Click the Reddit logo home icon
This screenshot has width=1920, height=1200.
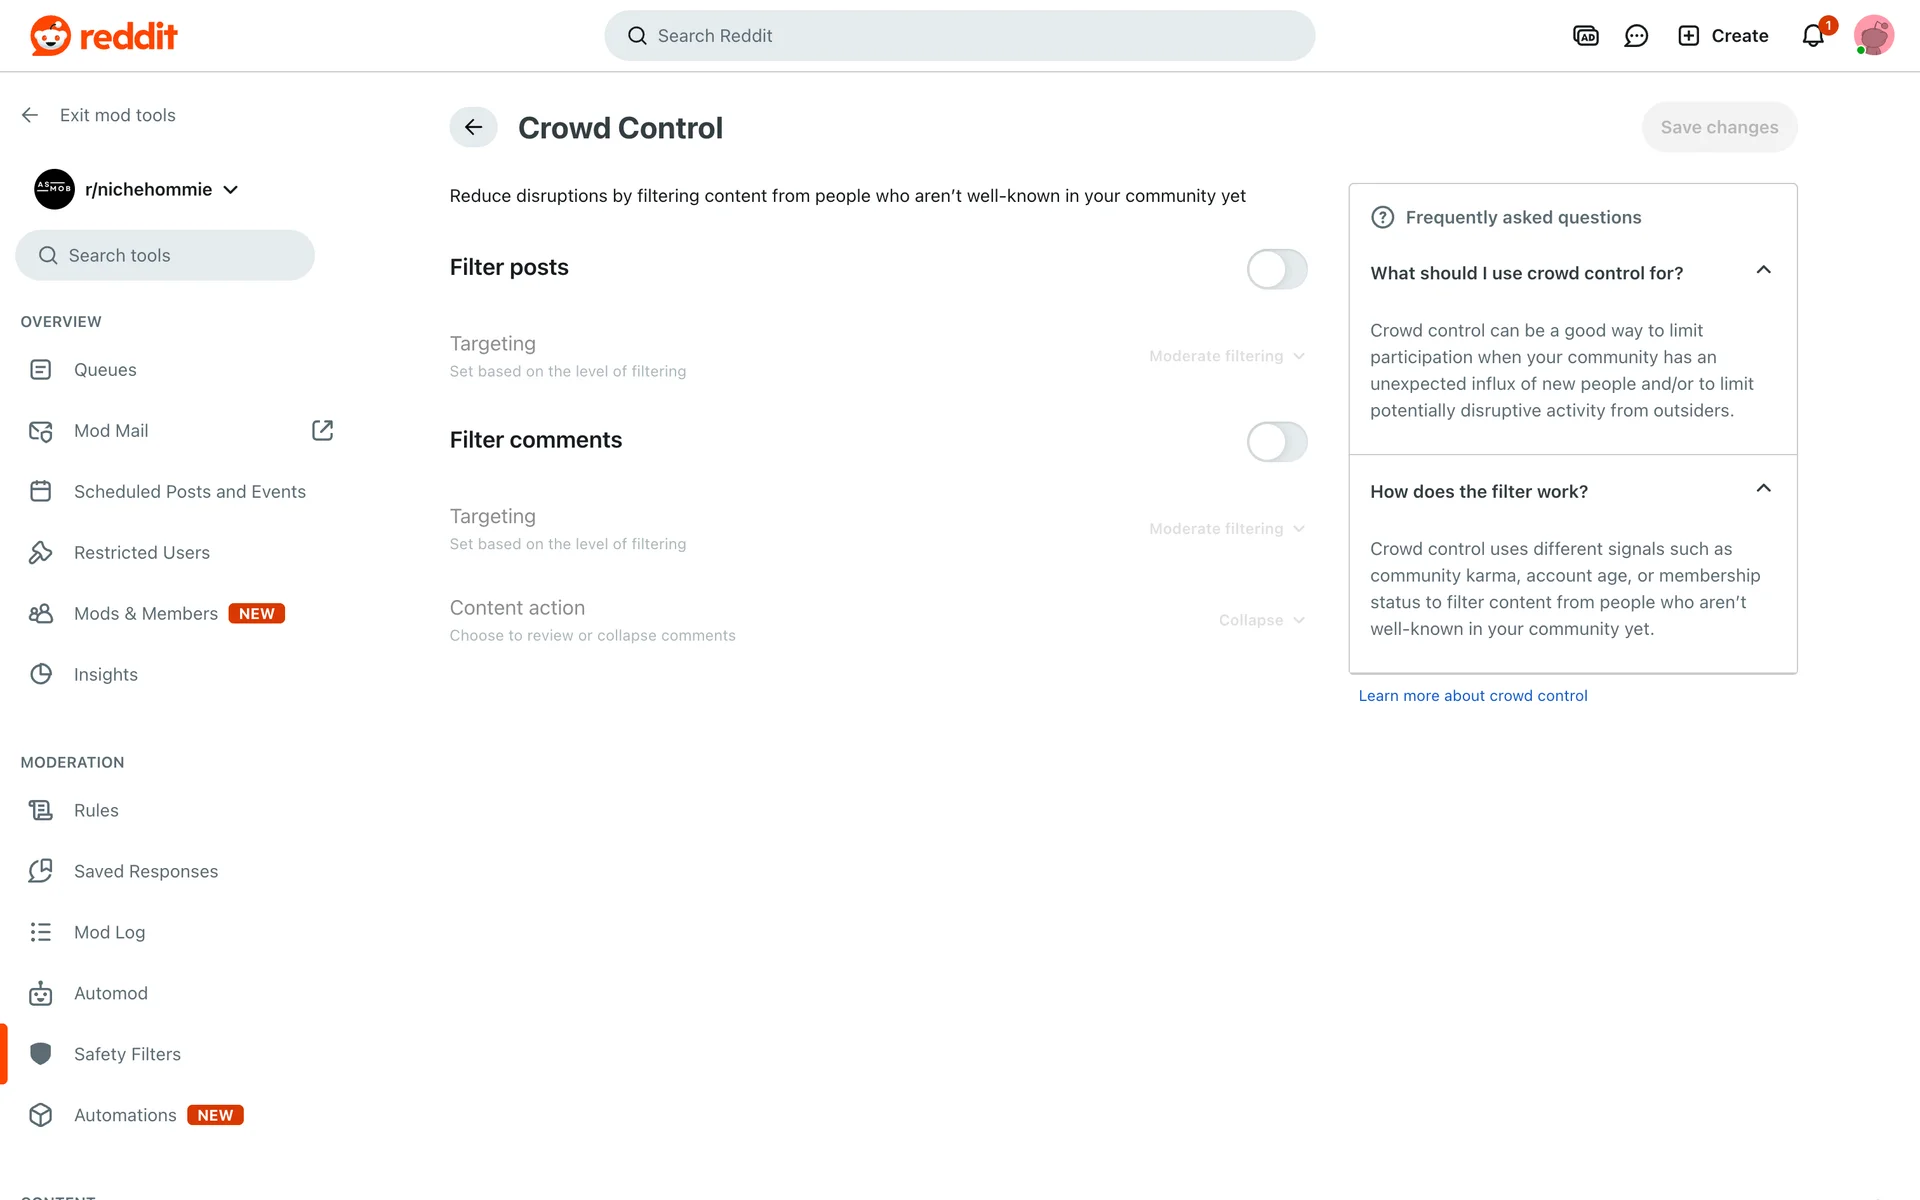click(103, 36)
